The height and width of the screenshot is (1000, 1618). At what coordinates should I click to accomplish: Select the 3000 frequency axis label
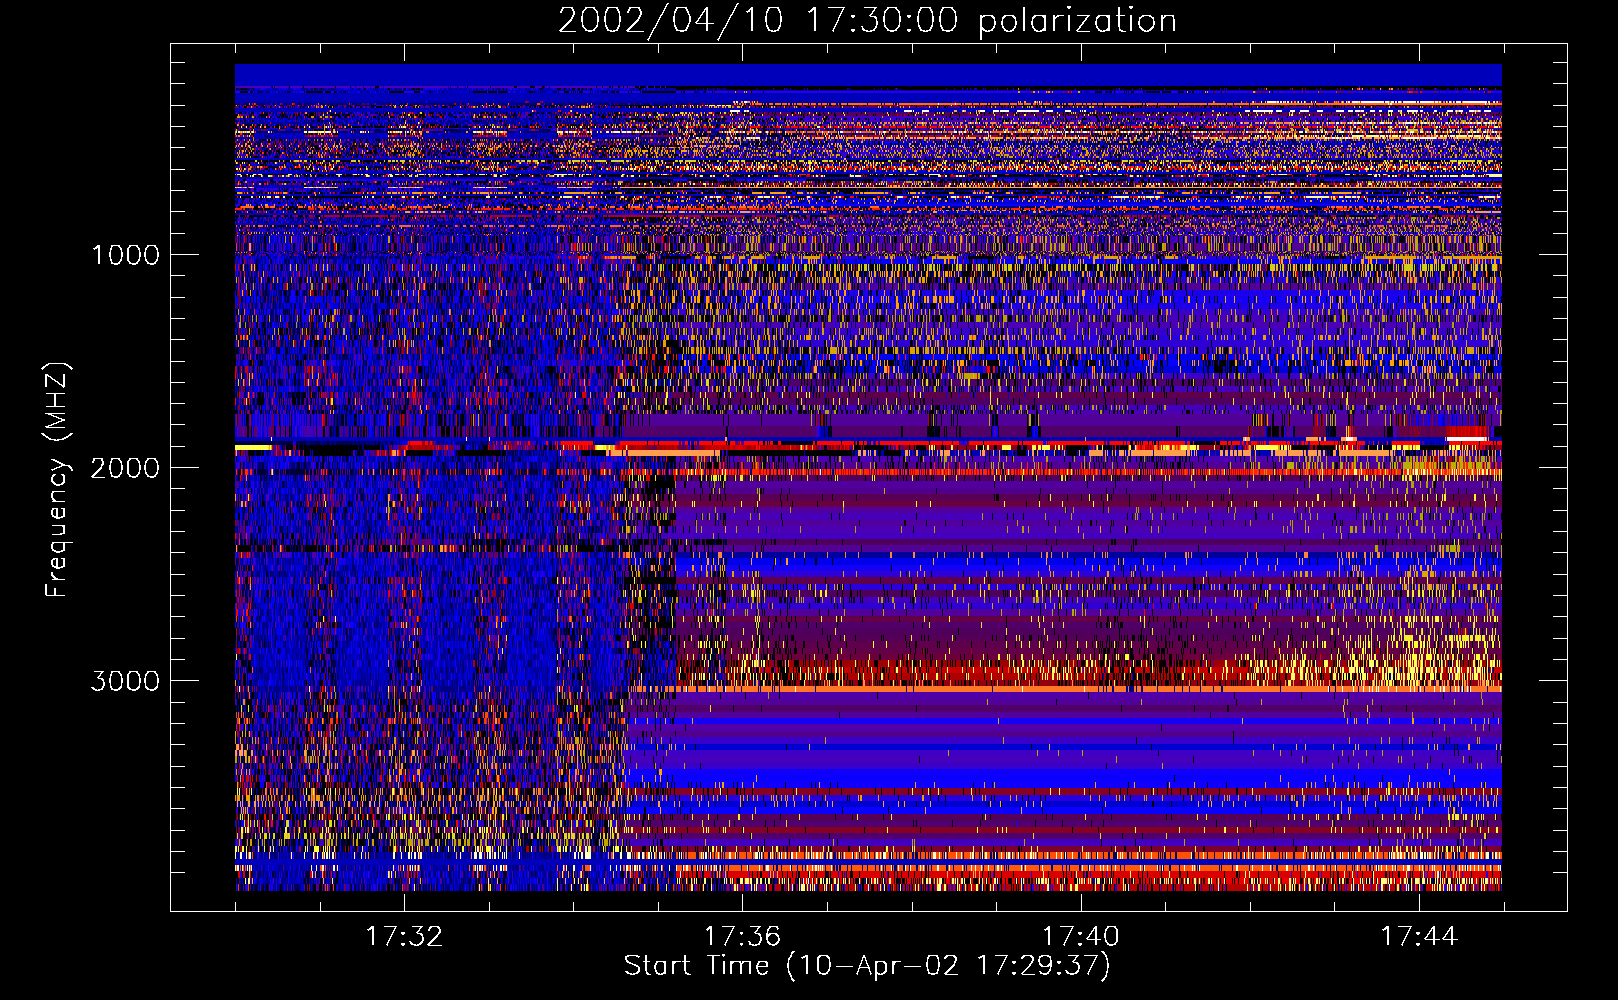(x=125, y=681)
